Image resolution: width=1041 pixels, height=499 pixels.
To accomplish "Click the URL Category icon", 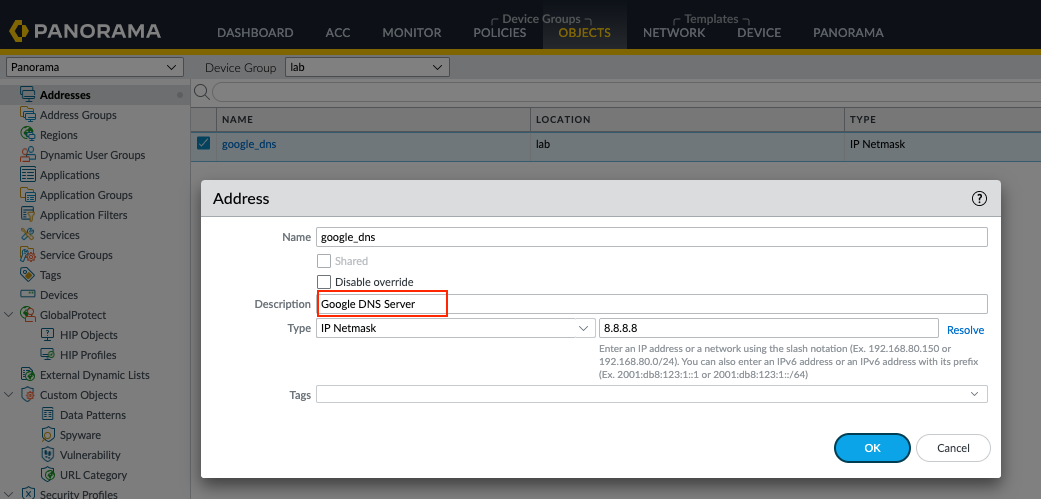I will [x=48, y=474].
